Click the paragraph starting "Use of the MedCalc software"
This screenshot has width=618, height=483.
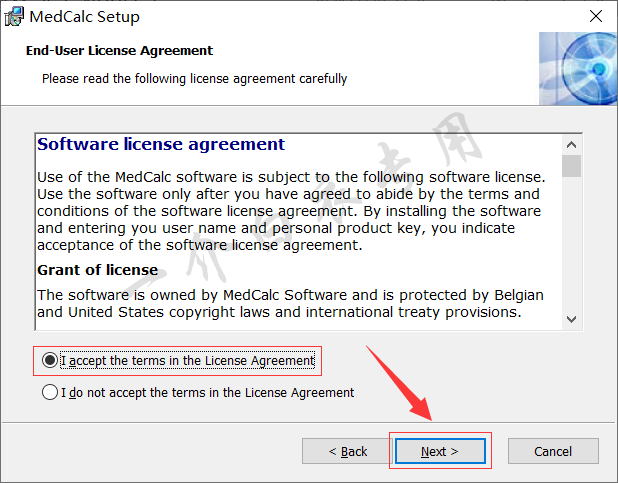tap(290, 211)
